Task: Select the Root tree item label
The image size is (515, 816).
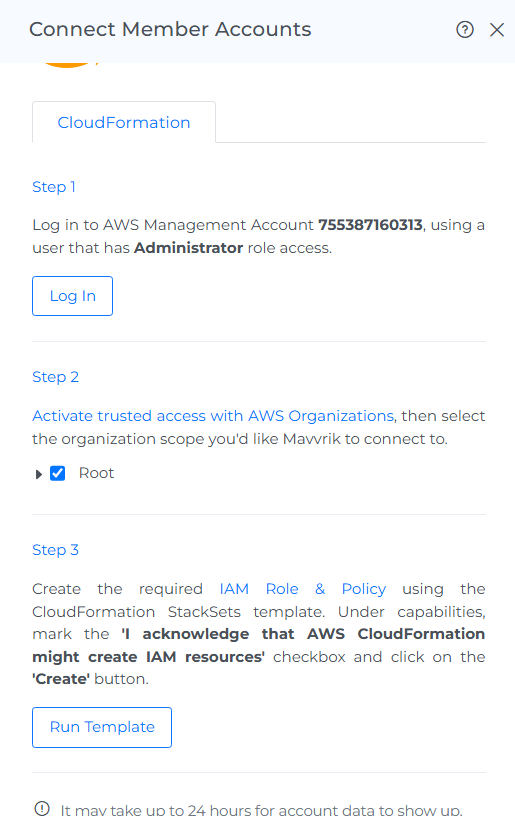Action: [96, 473]
